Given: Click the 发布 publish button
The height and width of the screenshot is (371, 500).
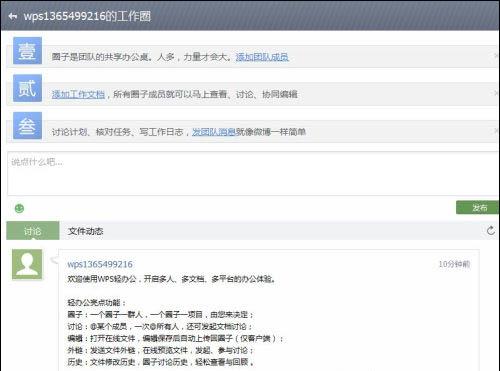Looking at the screenshot, I should [477, 208].
